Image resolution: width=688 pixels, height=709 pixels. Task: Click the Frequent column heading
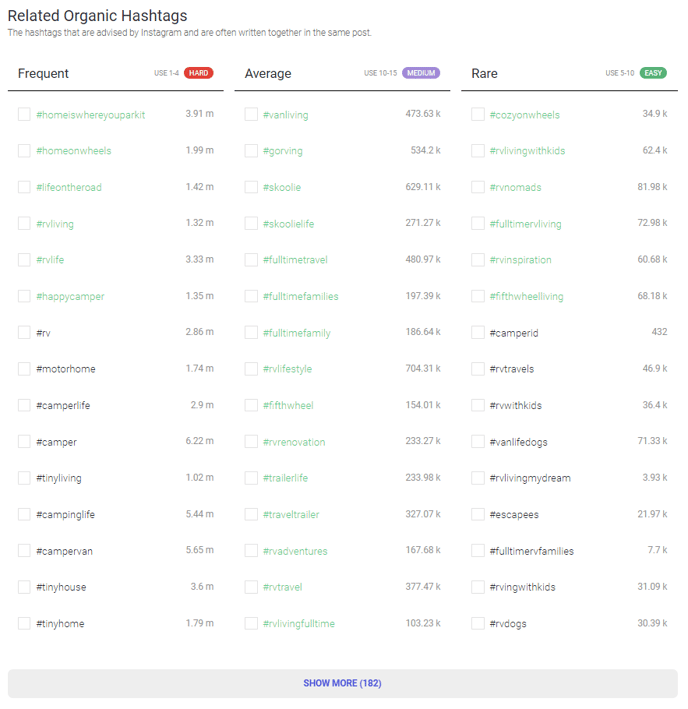[43, 74]
